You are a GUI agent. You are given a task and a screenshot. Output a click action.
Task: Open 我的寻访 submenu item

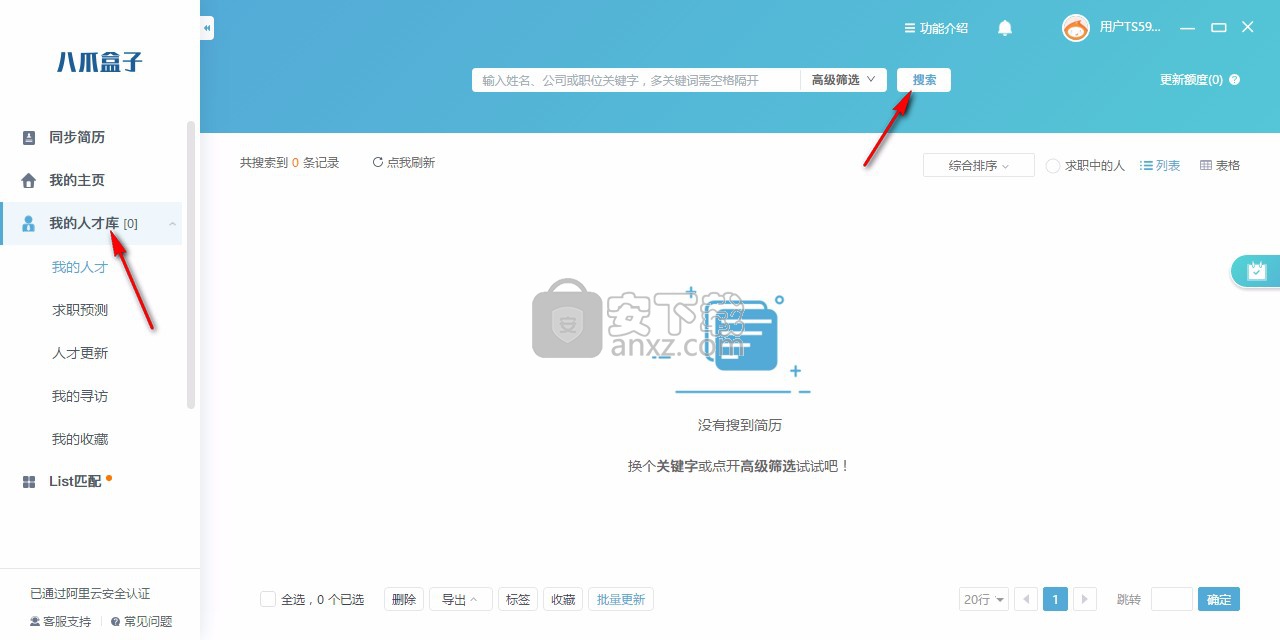(x=80, y=396)
